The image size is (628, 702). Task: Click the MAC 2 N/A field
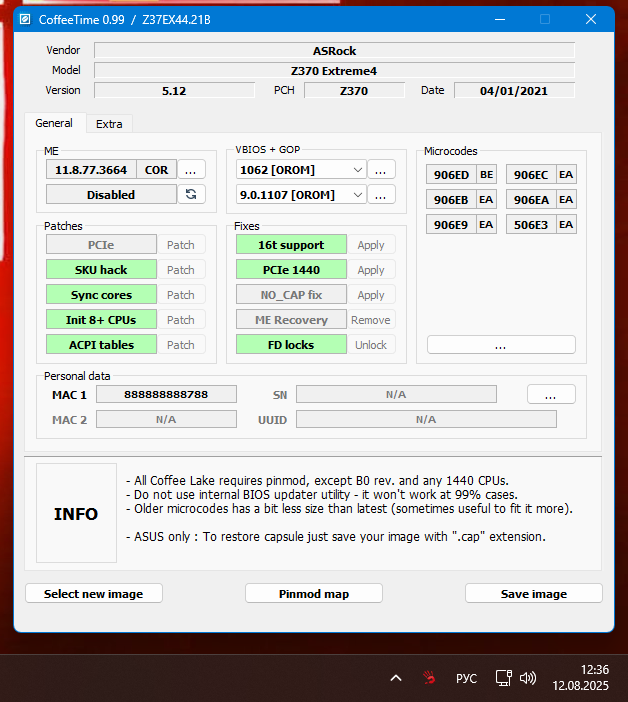[x=166, y=419]
